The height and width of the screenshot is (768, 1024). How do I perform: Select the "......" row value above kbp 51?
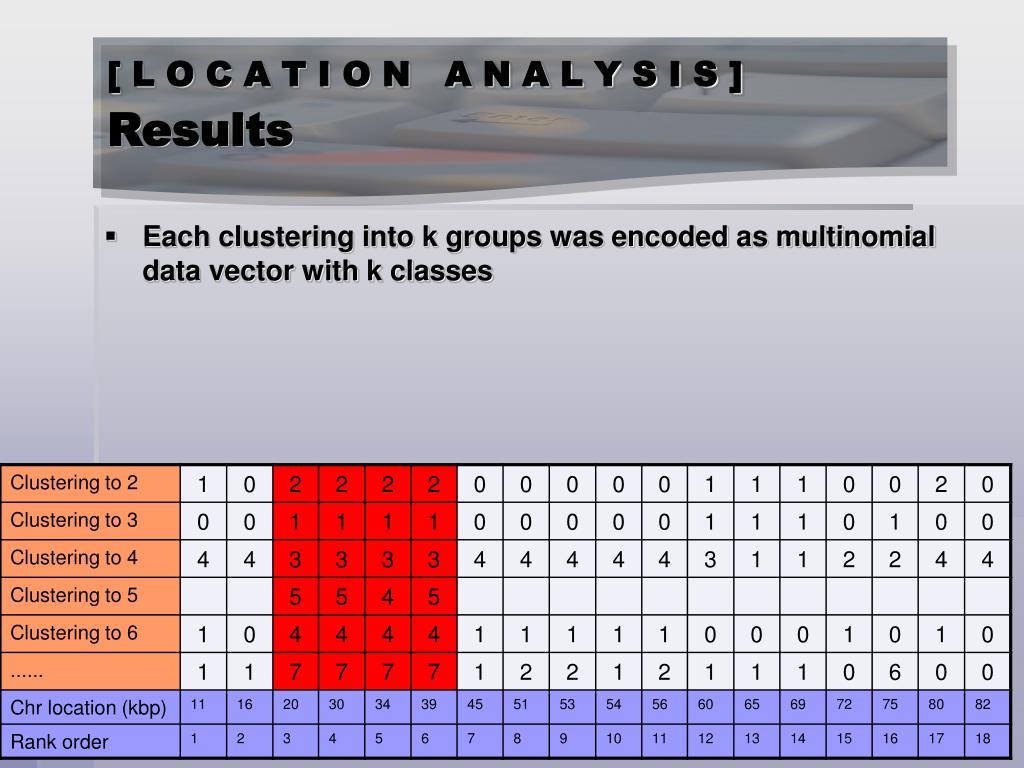click(x=525, y=672)
